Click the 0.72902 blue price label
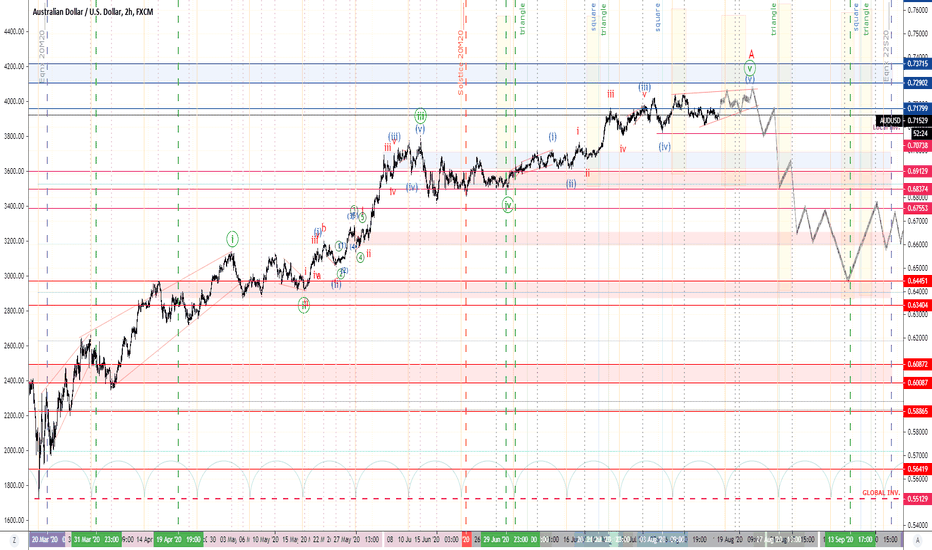 click(x=917, y=83)
